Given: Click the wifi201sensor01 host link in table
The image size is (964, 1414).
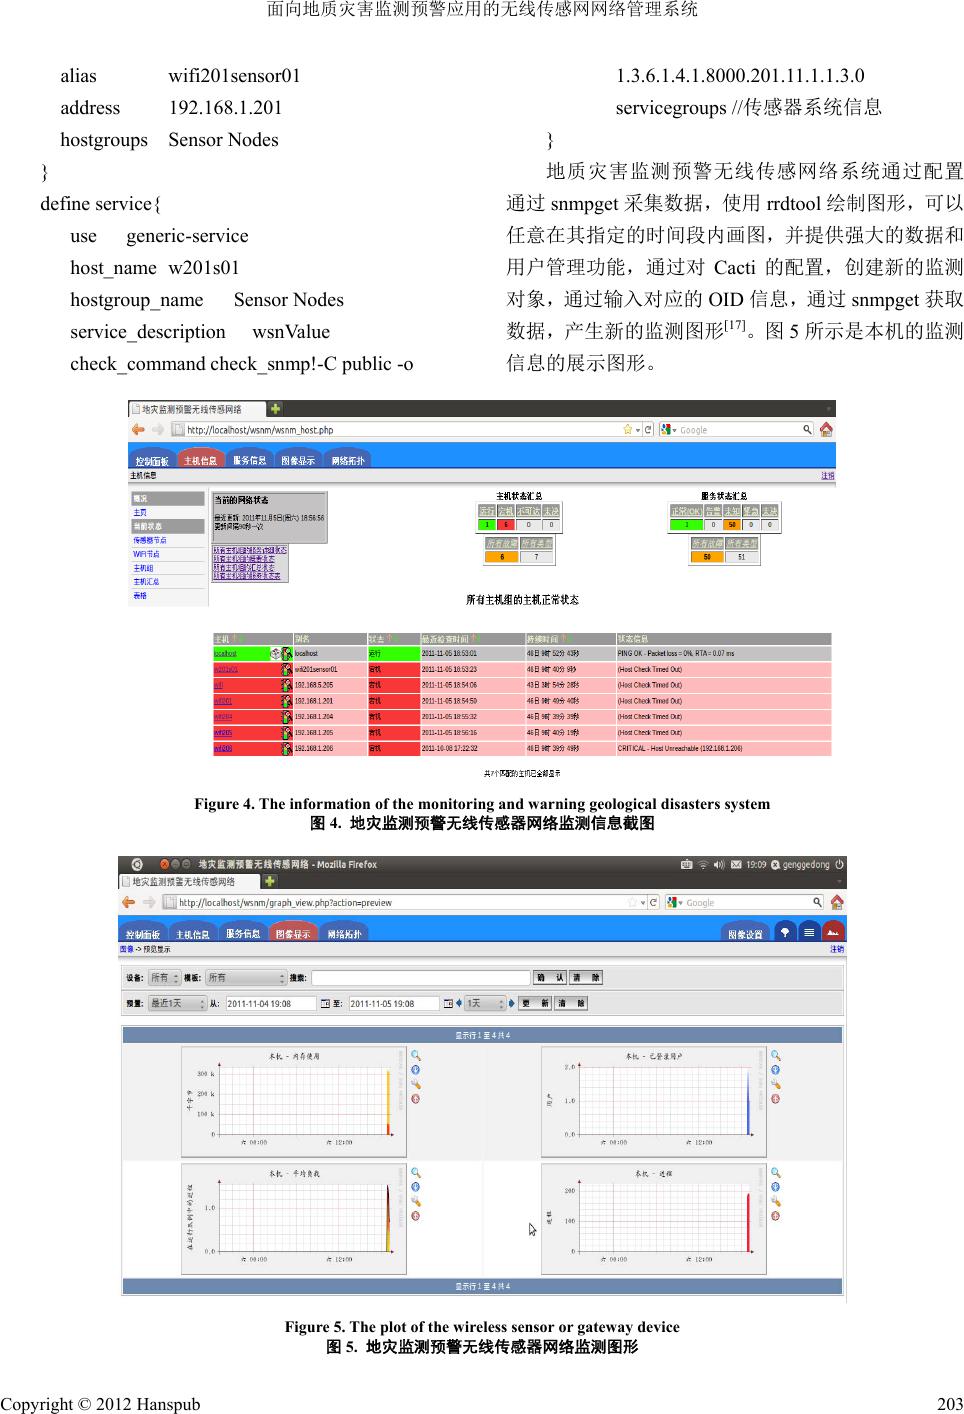Looking at the screenshot, I should coord(226,670).
